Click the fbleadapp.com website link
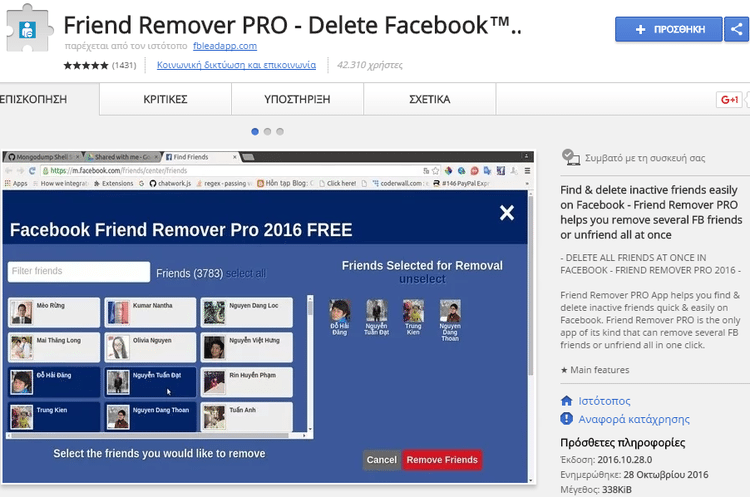The image size is (750, 497). pos(225,46)
